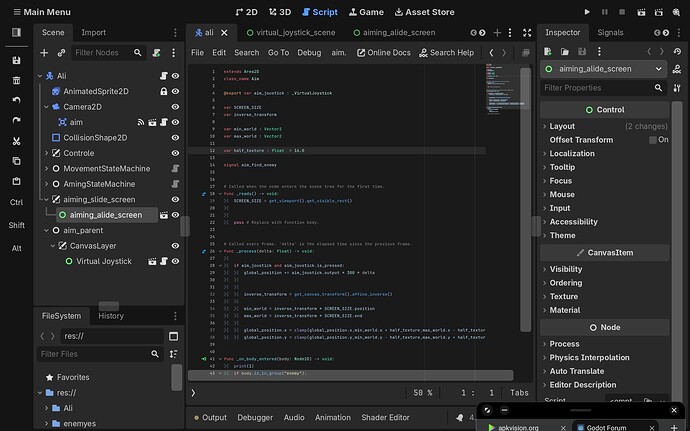Add a new node with plus icon
The height and width of the screenshot is (431, 690).
(44, 53)
